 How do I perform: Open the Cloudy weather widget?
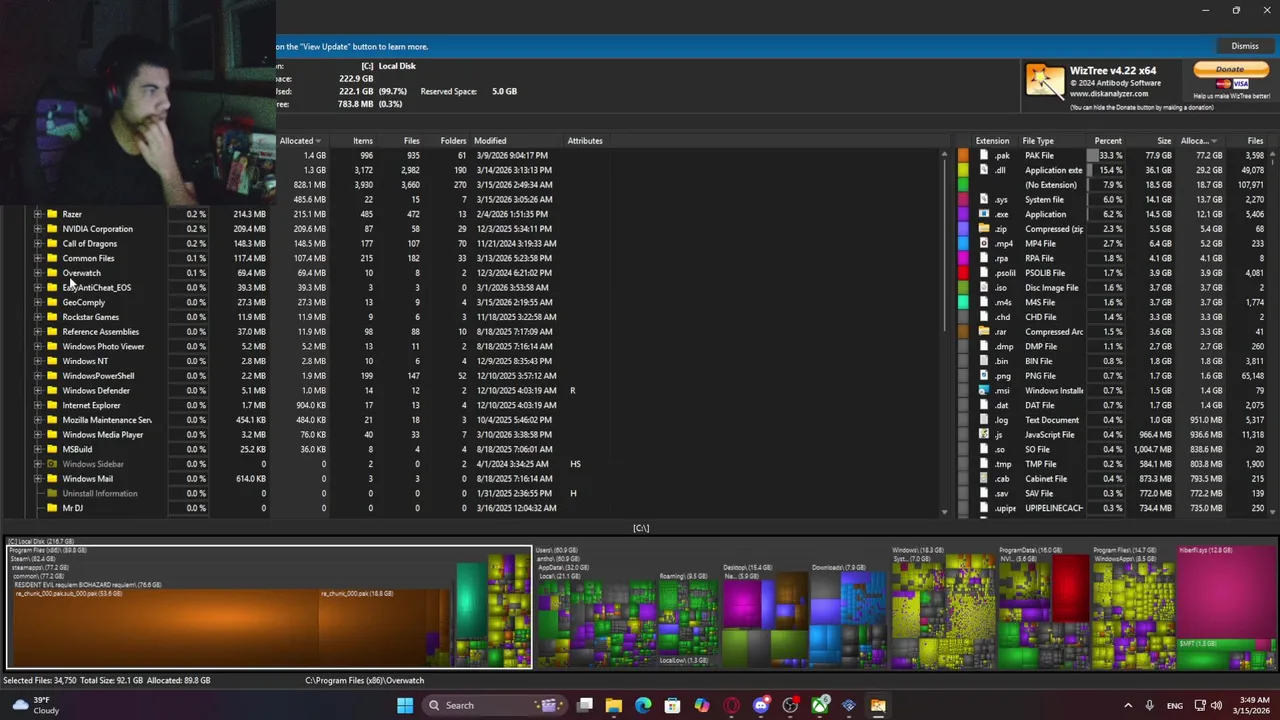[x=35, y=705]
